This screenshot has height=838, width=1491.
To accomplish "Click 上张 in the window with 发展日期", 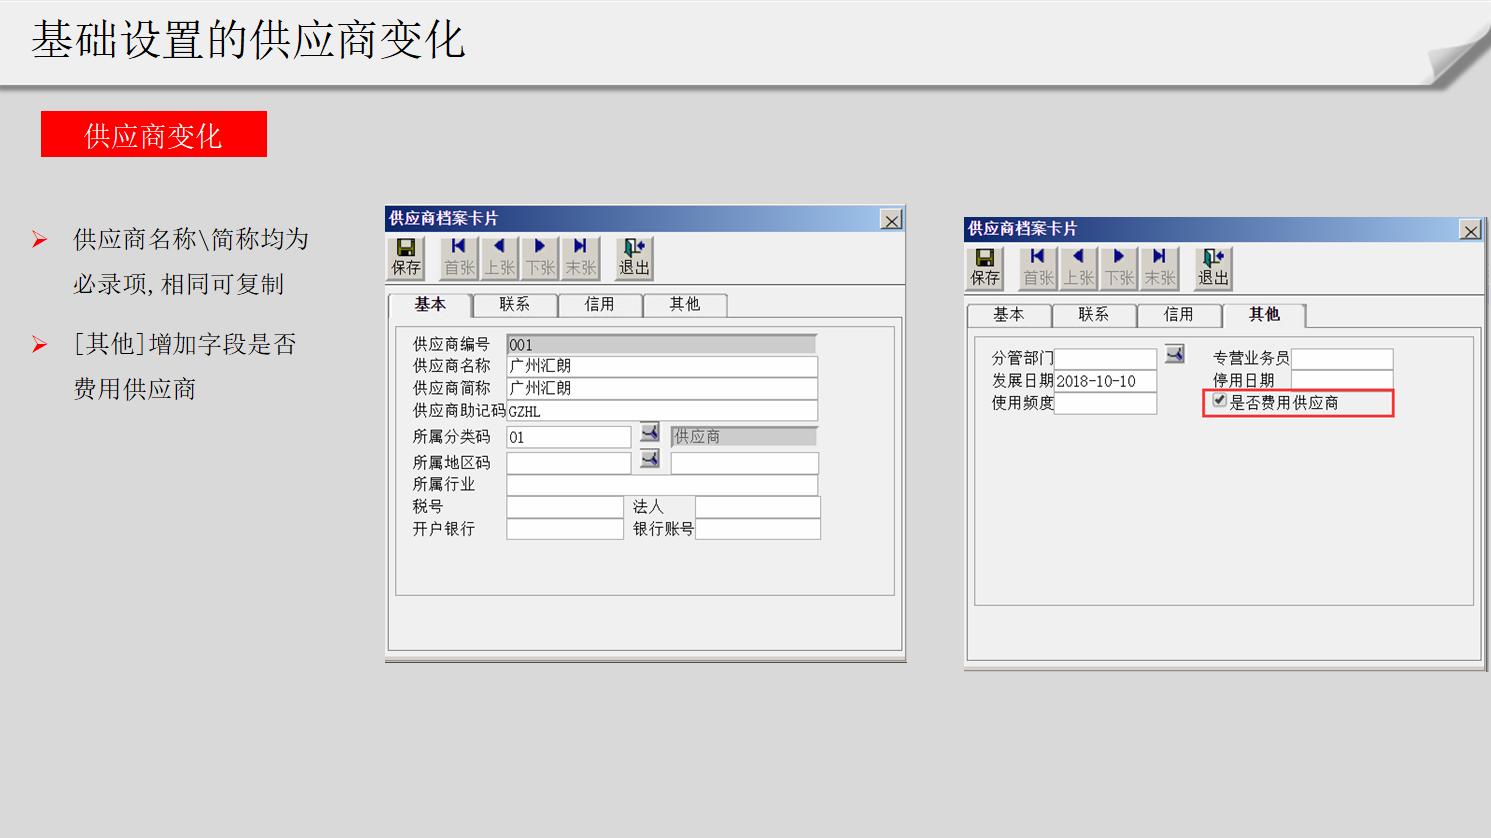I will (1078, 267).
